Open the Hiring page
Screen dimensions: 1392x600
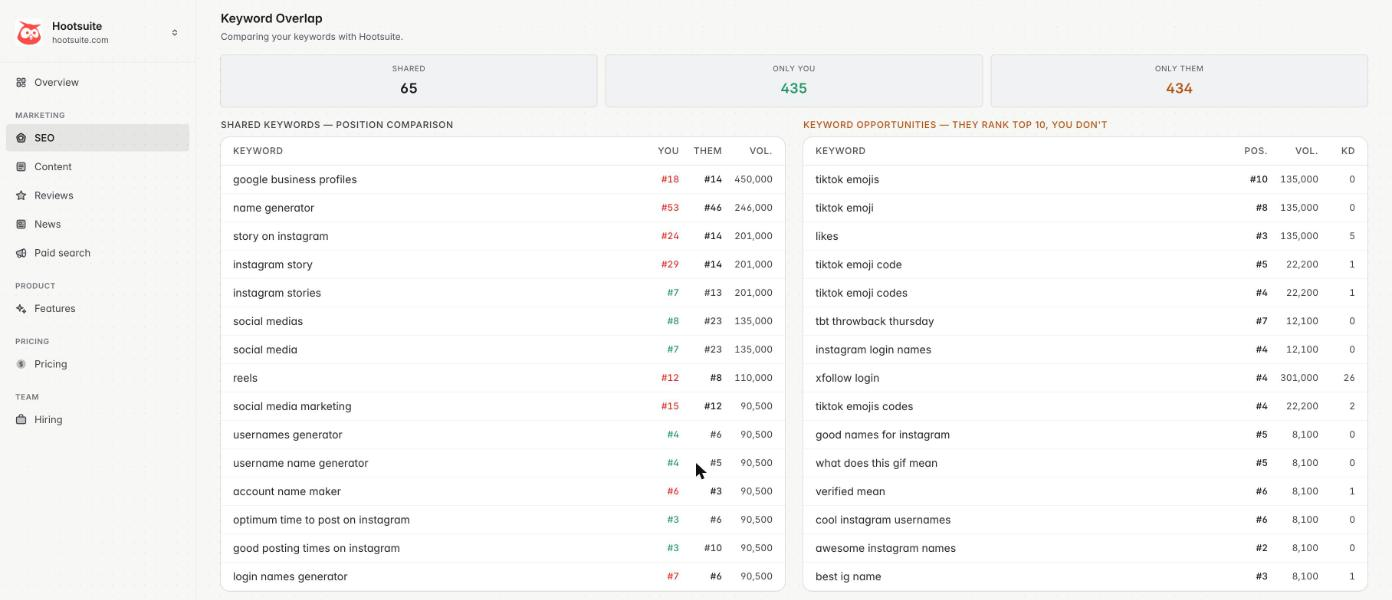(x=97, y=420)
